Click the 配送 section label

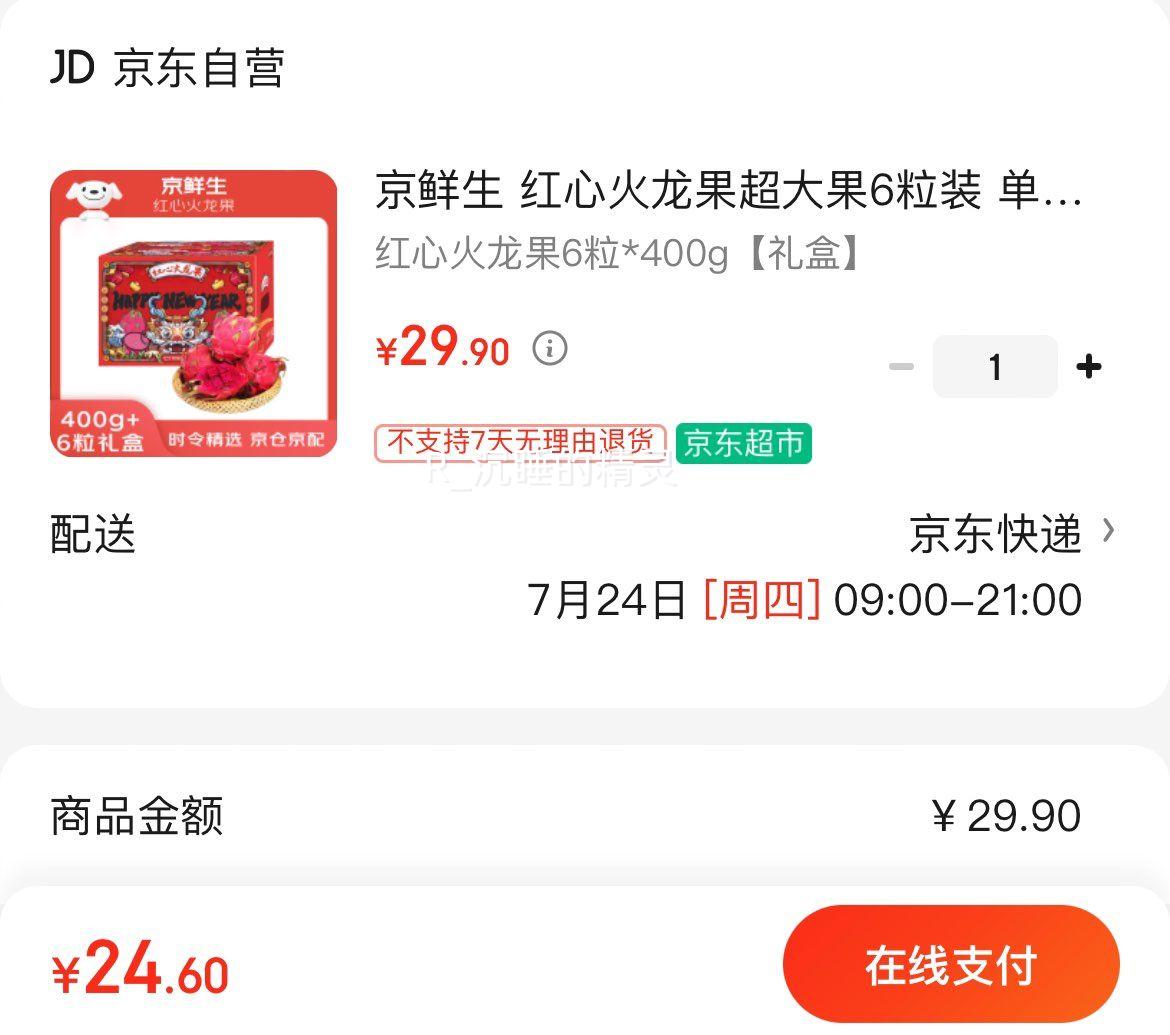click(x=93, y=534)
